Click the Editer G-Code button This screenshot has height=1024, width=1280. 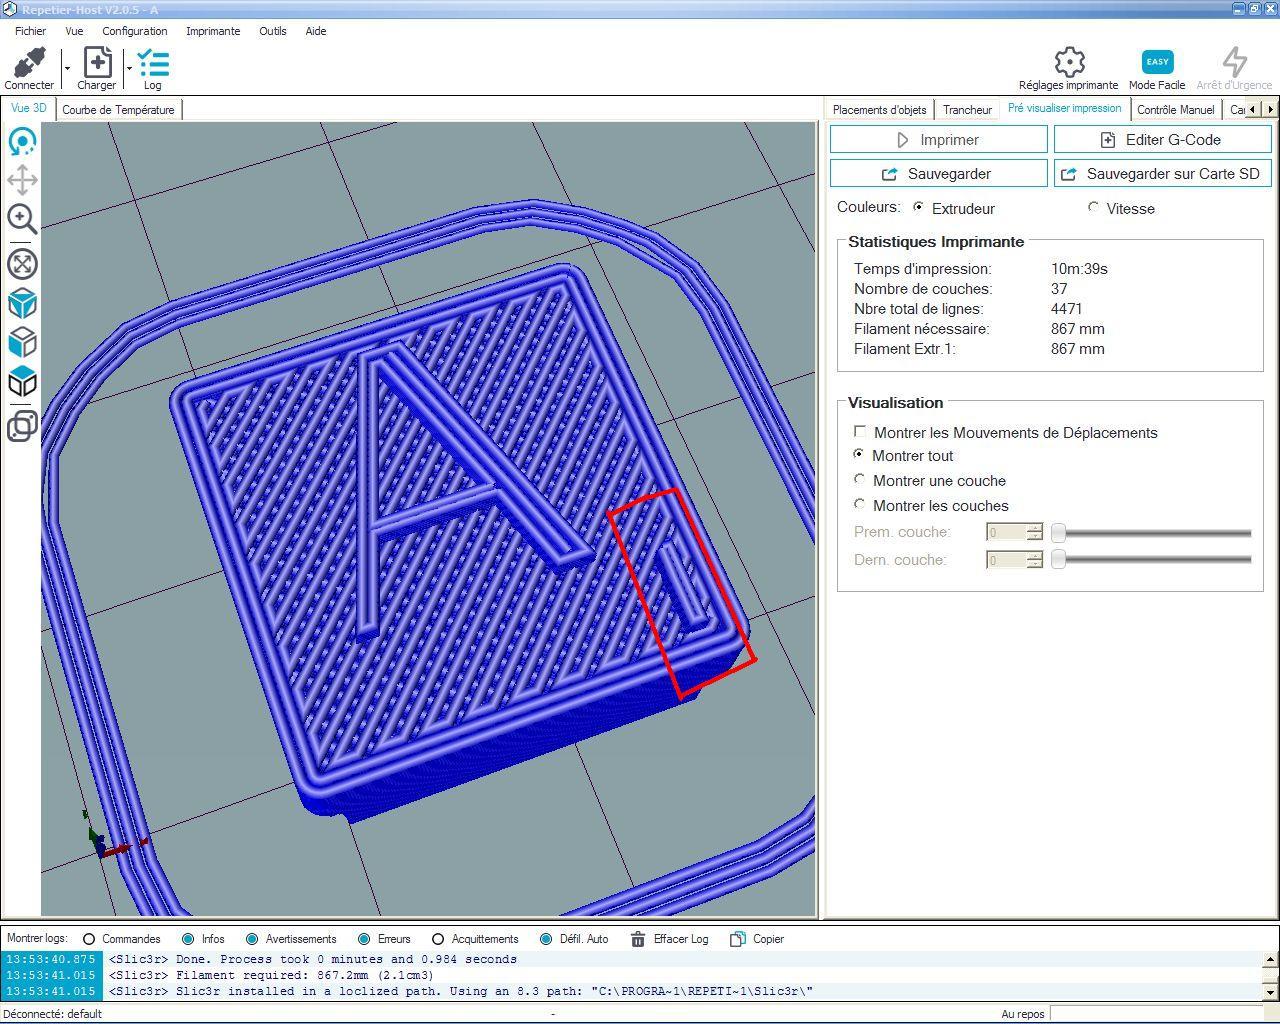pos(1162,140)
